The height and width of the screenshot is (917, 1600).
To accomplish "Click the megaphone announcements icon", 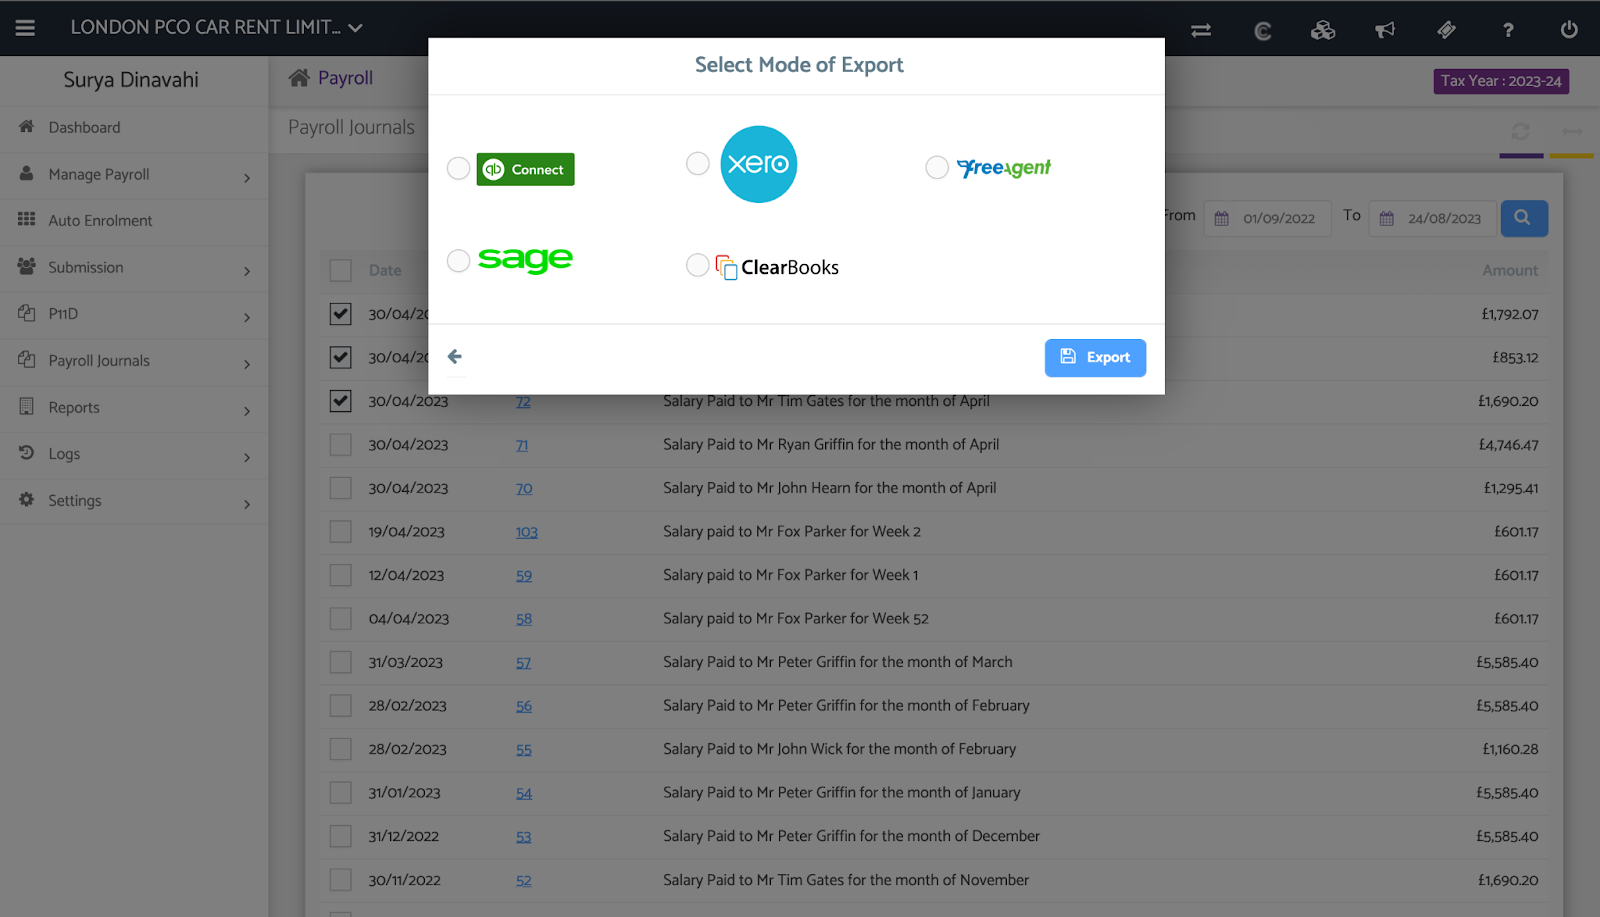I will (x=1385, y=30).
